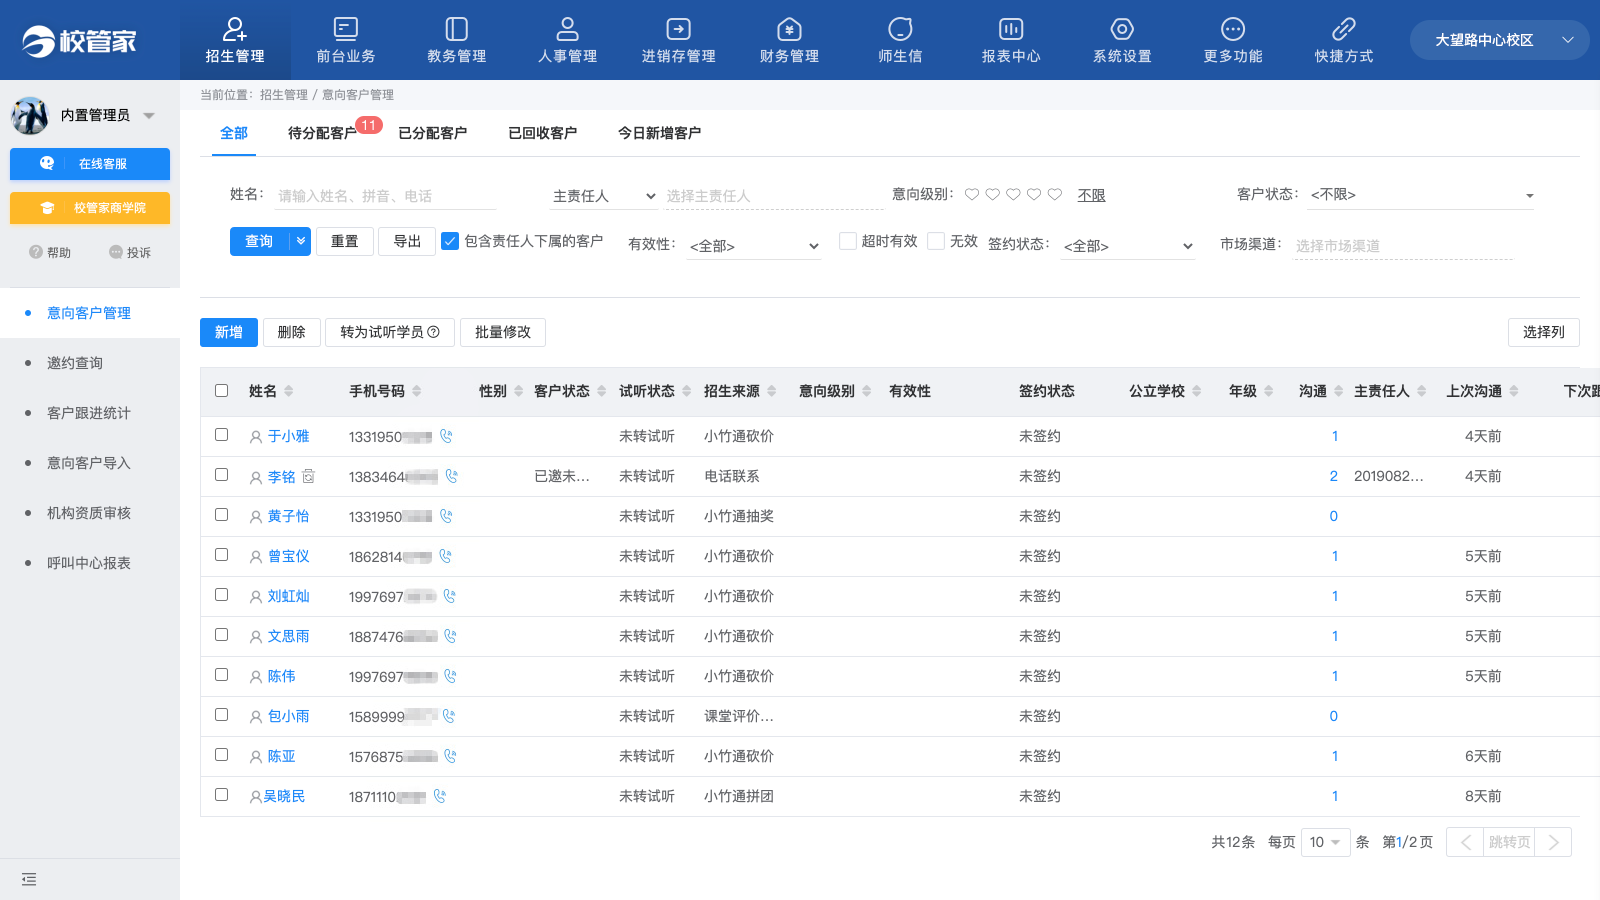The height and width of the screenshot is (900, 1600).
Task: Open the 财务管理 module icon
Action: (790, 29)
